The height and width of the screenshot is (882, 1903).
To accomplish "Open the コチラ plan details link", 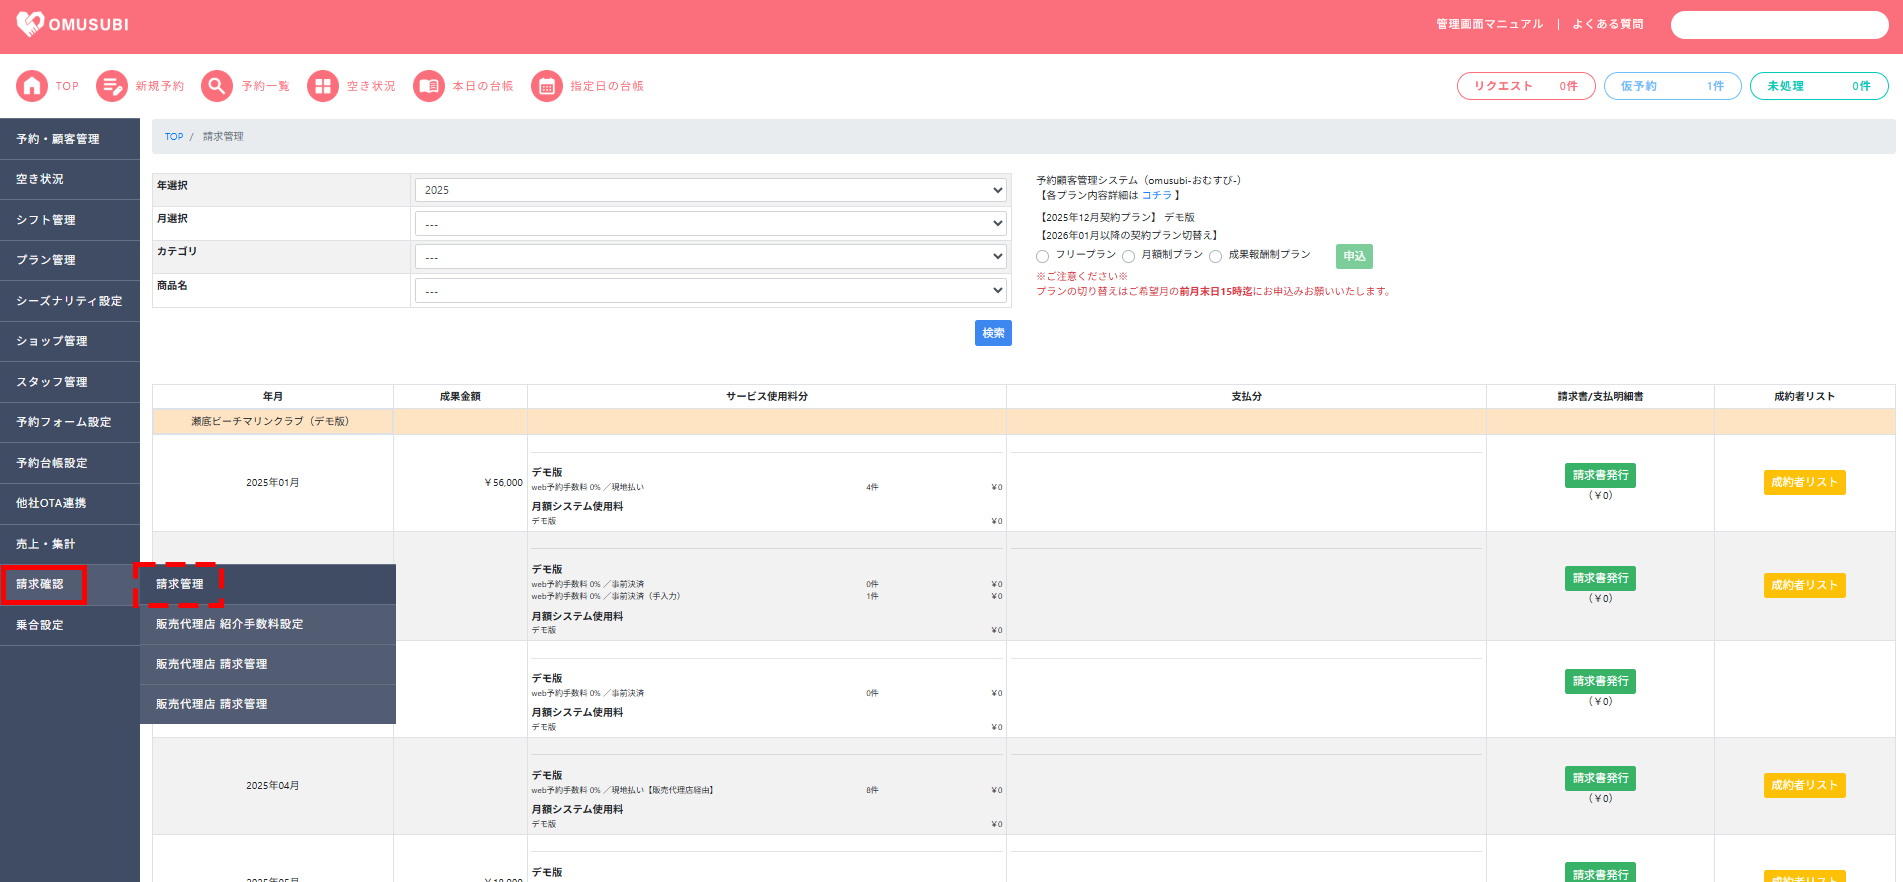I will 1156,195.
